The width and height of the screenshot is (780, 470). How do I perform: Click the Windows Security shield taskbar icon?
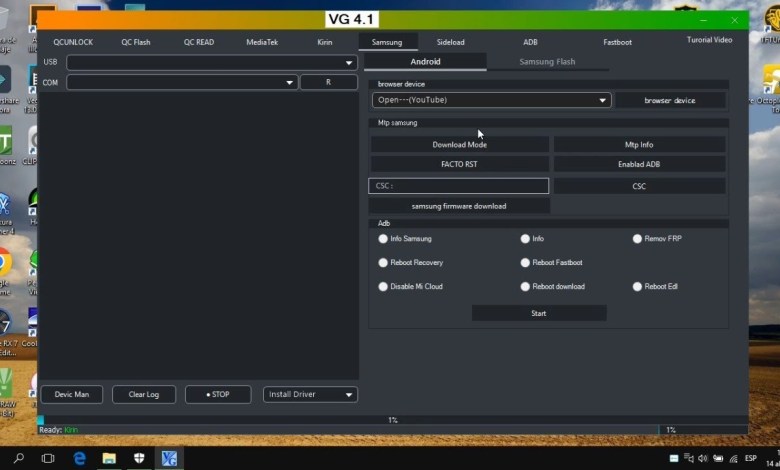pos(139,458)
